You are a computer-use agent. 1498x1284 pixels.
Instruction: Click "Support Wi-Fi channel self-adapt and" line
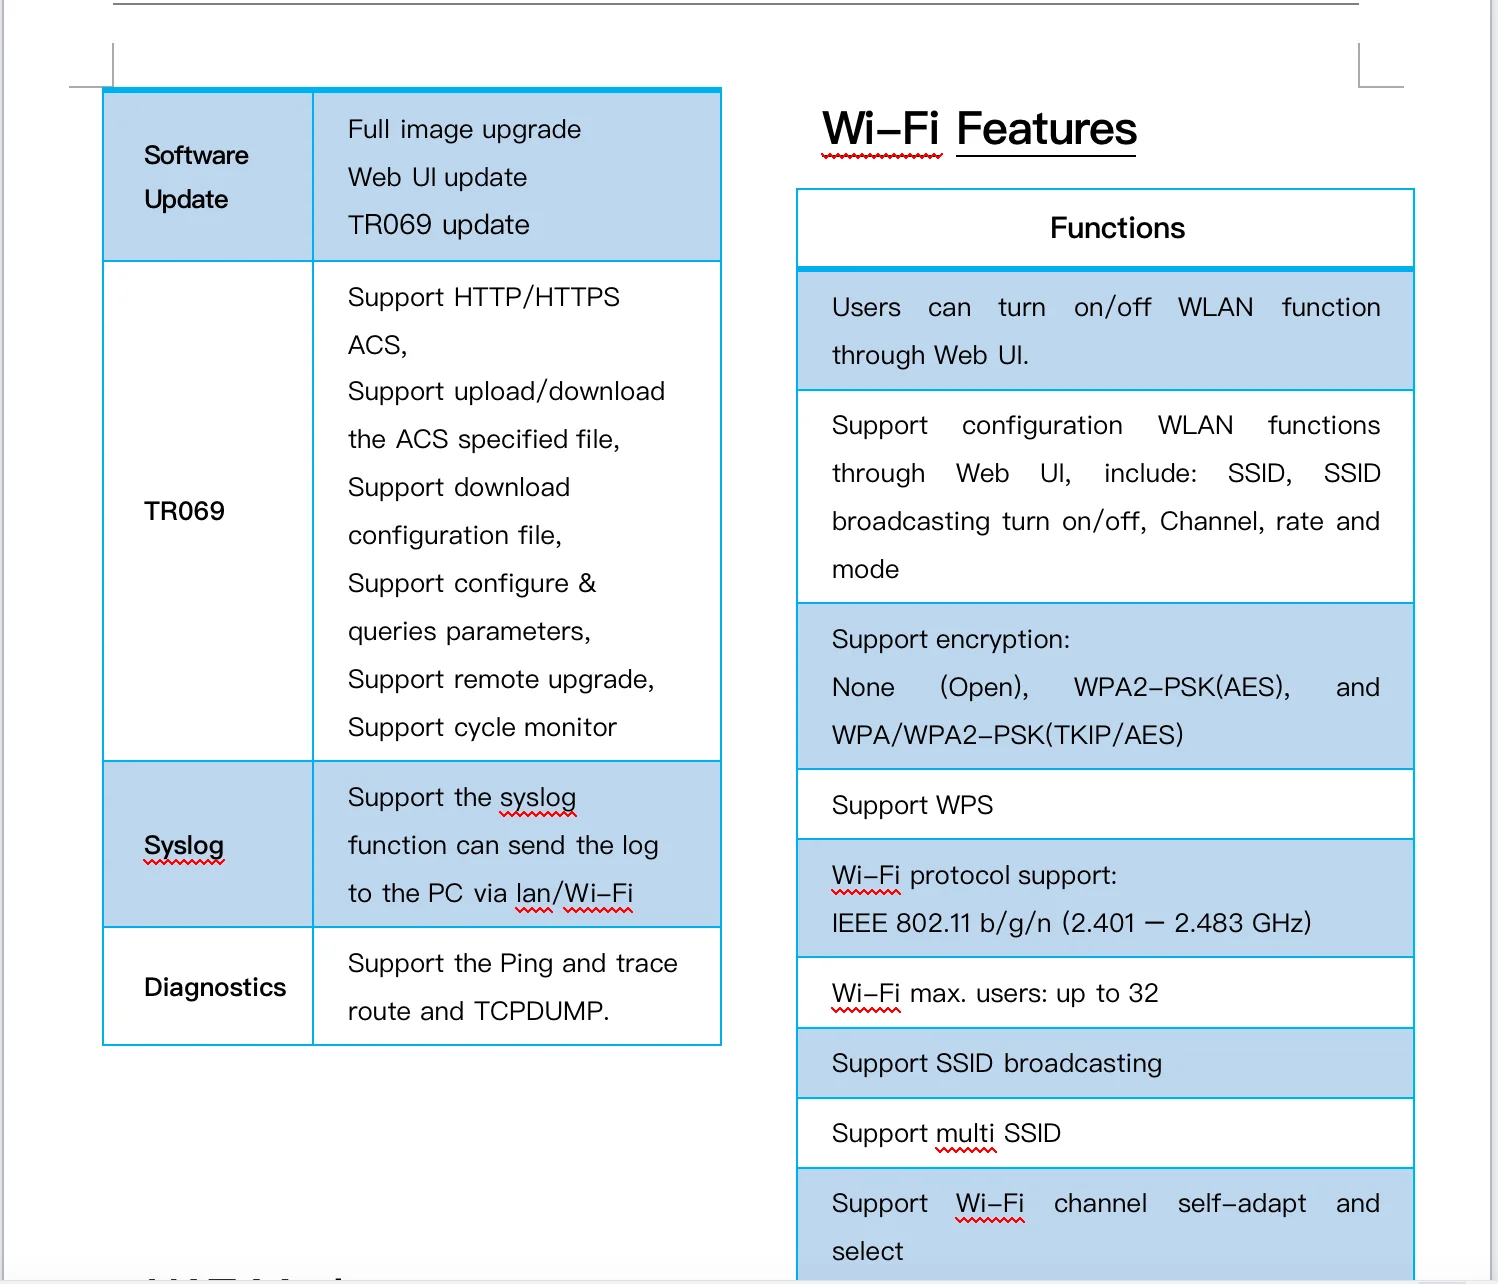pos(1106,1203)
